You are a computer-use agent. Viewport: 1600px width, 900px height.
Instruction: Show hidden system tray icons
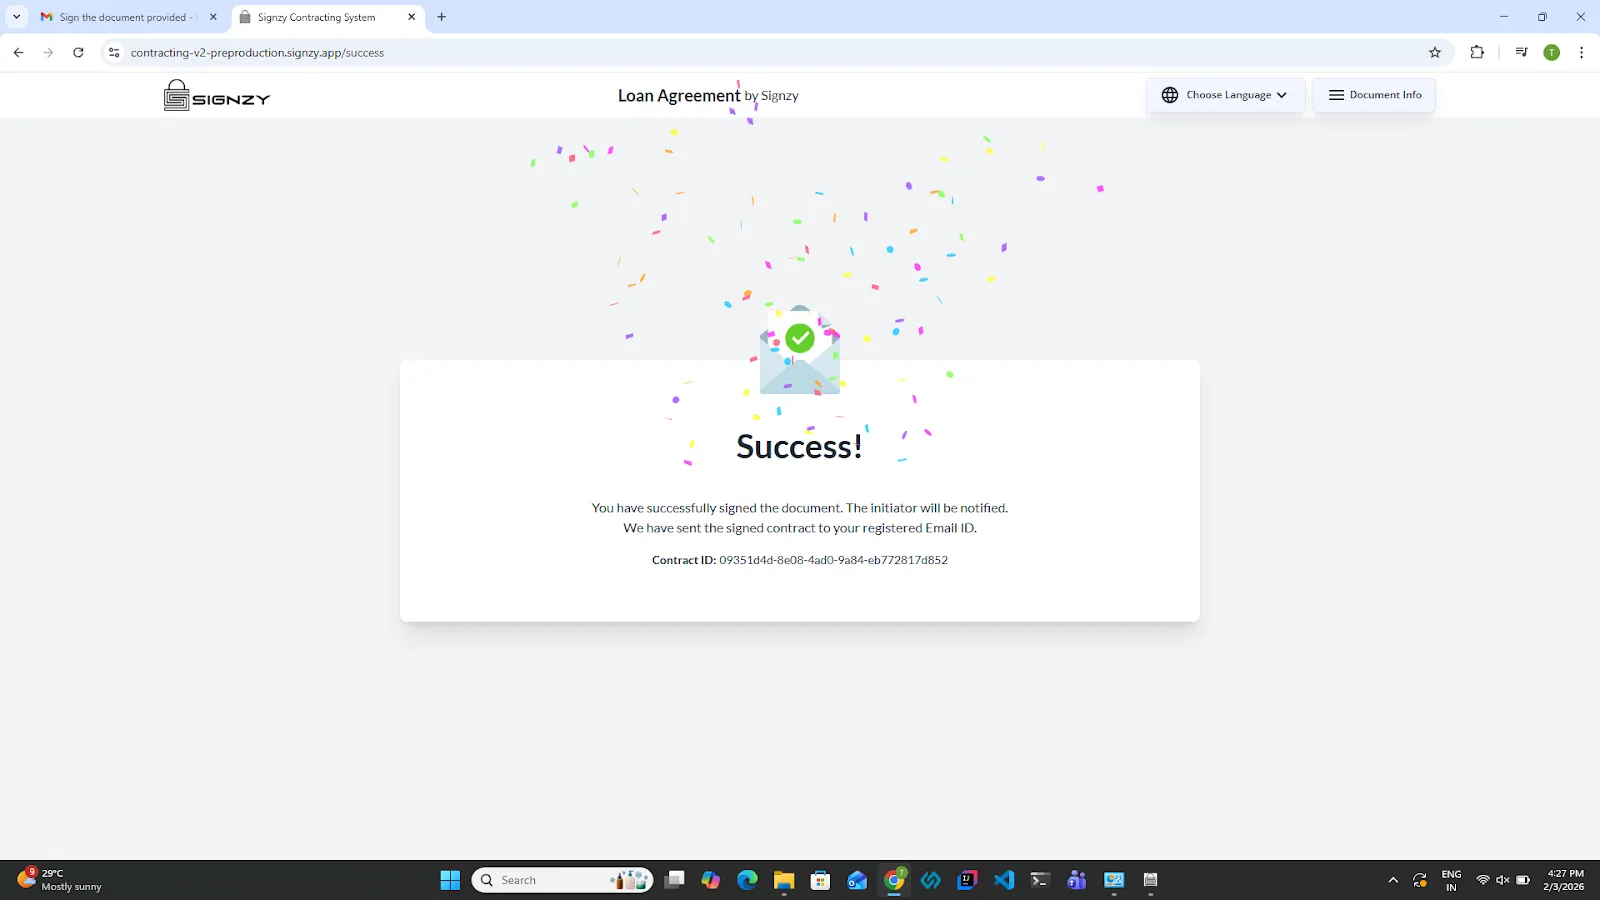1393,880
